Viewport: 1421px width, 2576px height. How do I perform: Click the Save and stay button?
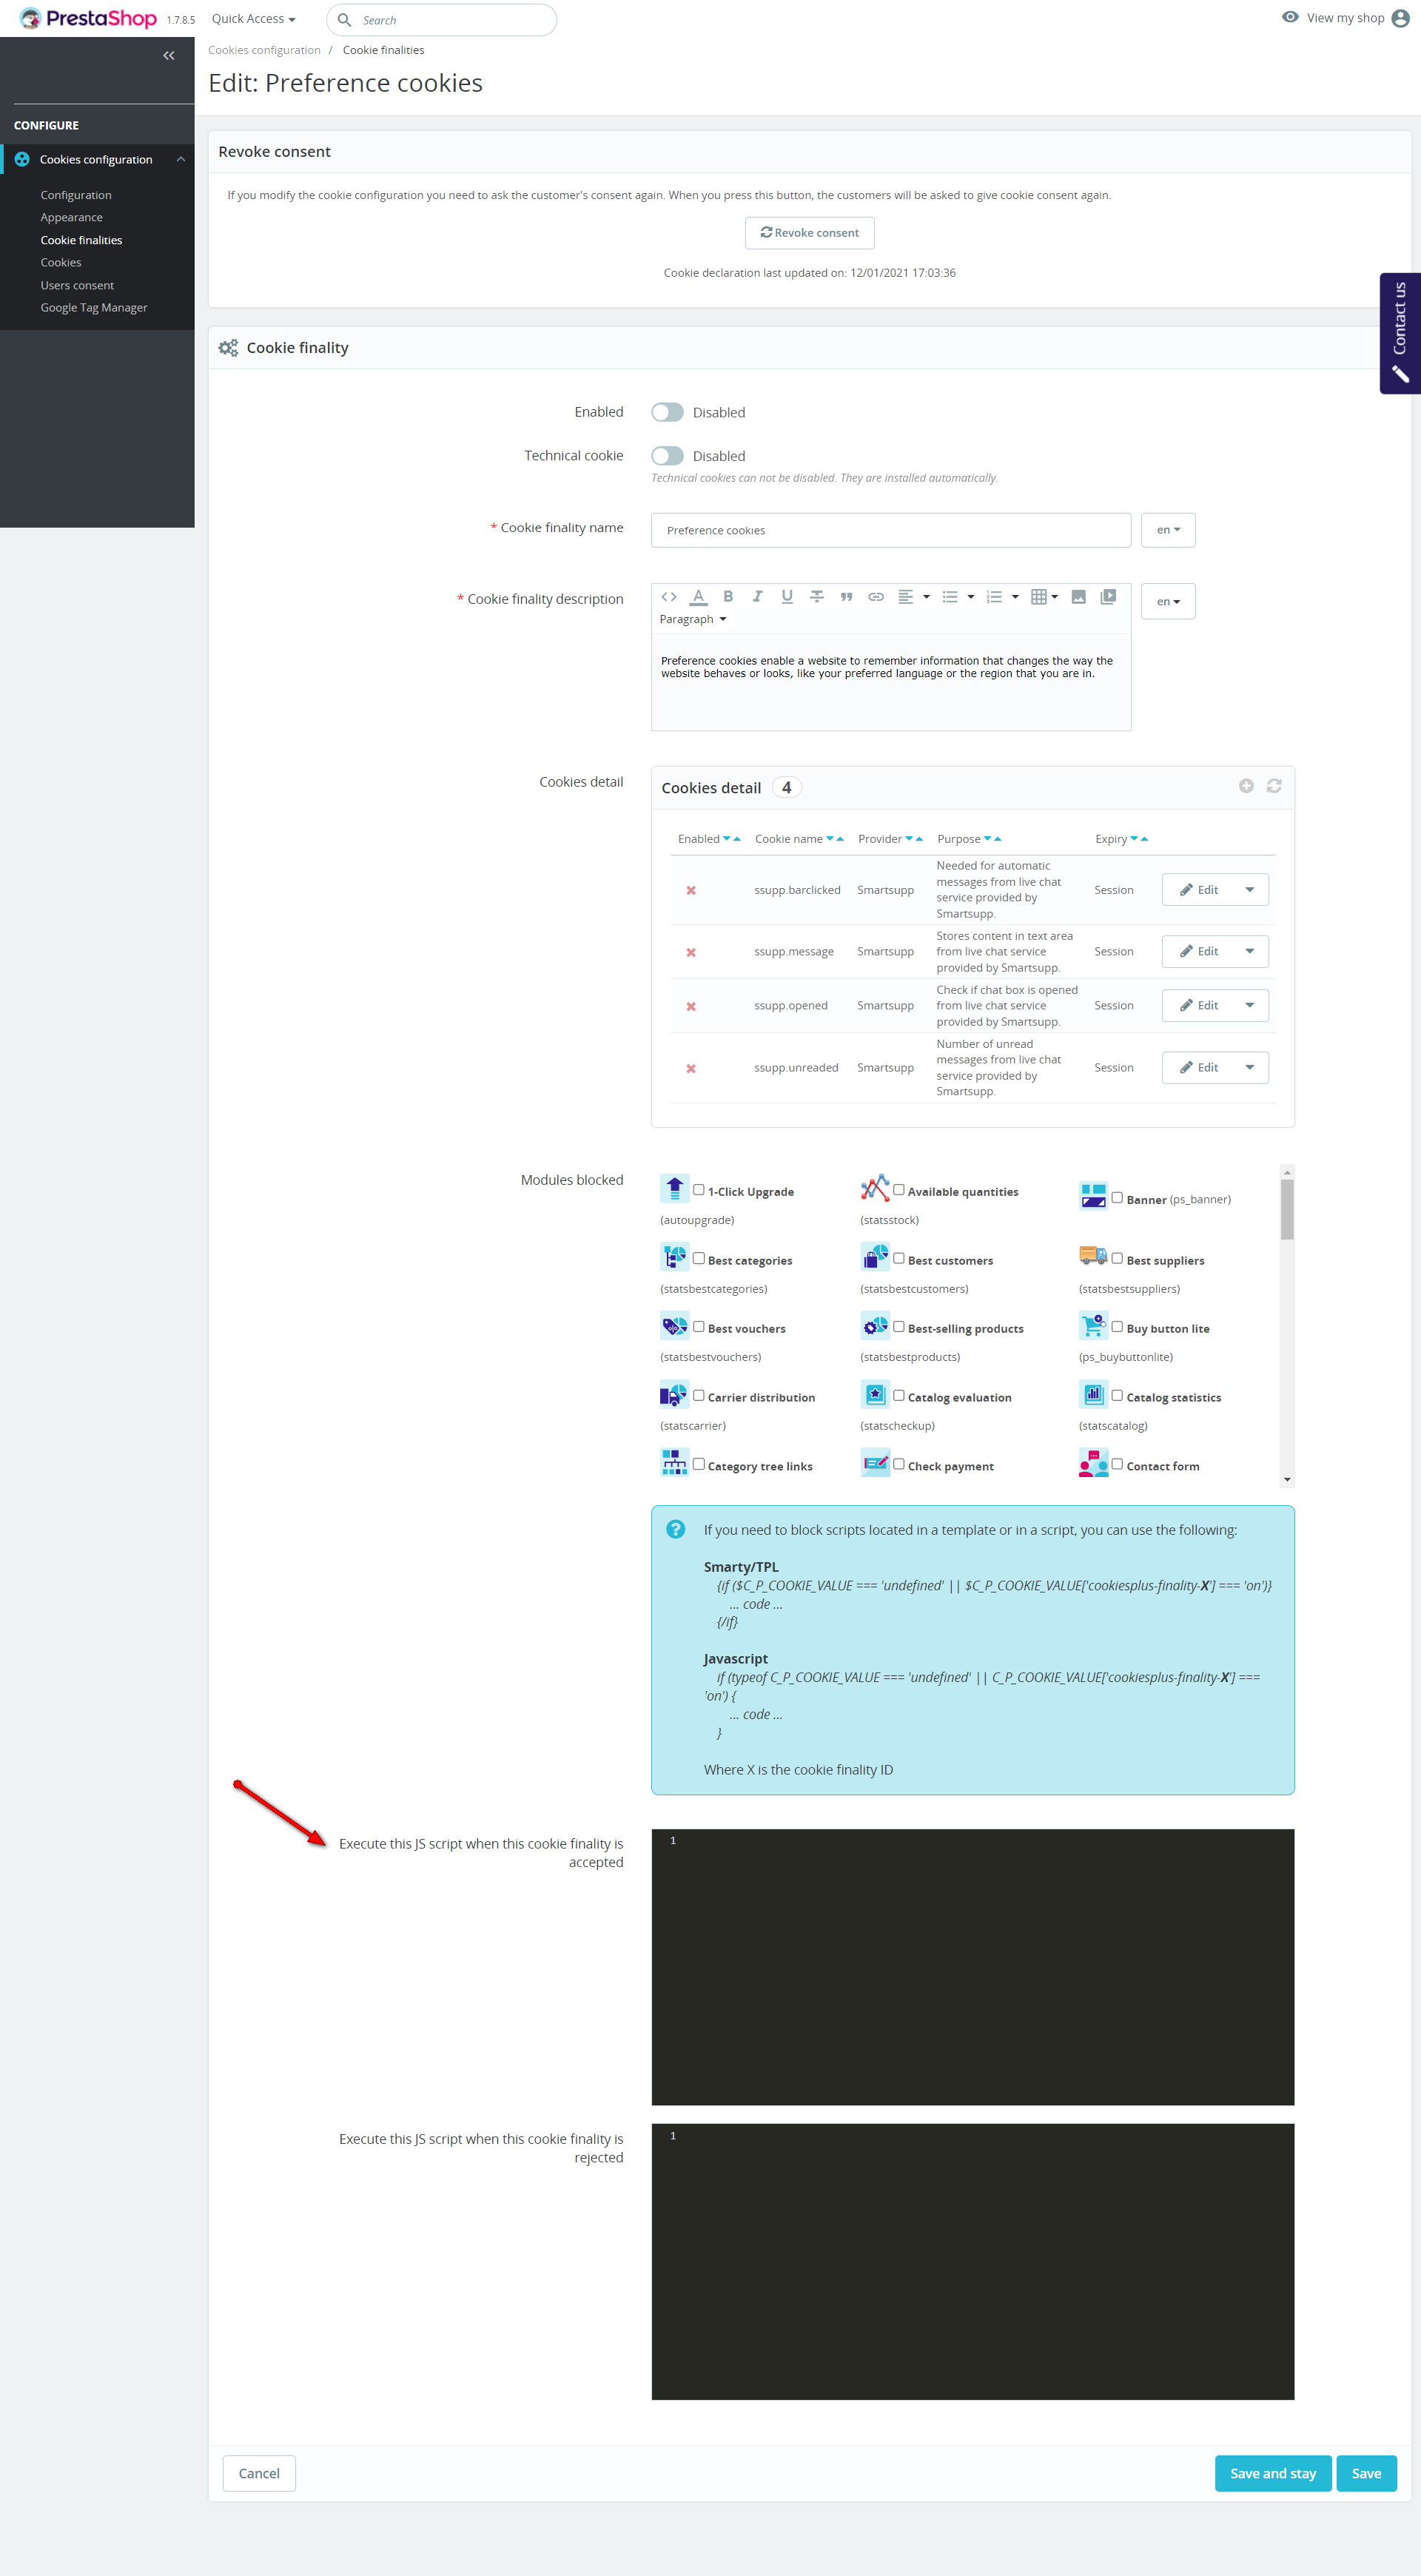(1272, 2473)
